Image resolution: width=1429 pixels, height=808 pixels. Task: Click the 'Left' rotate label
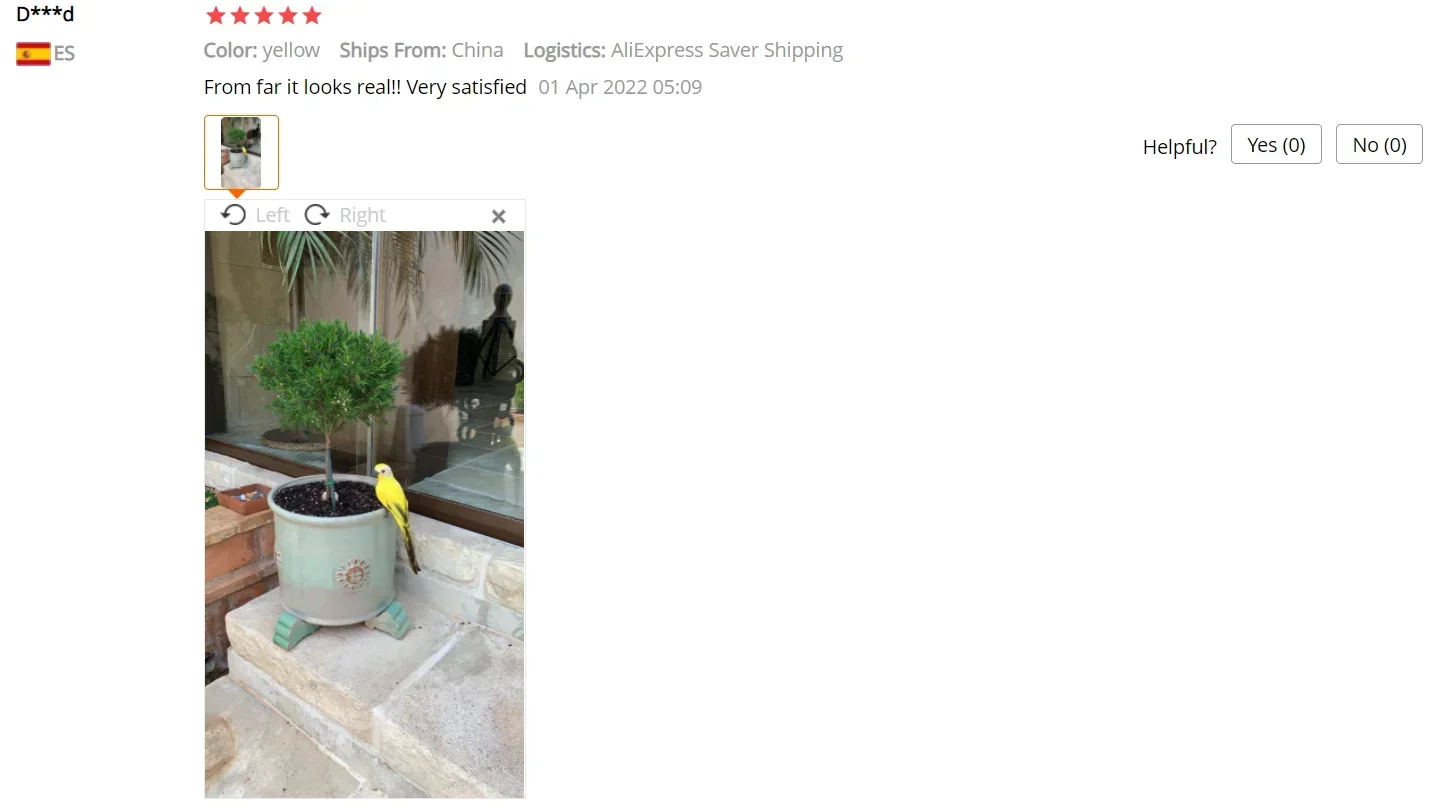(272, 215)
